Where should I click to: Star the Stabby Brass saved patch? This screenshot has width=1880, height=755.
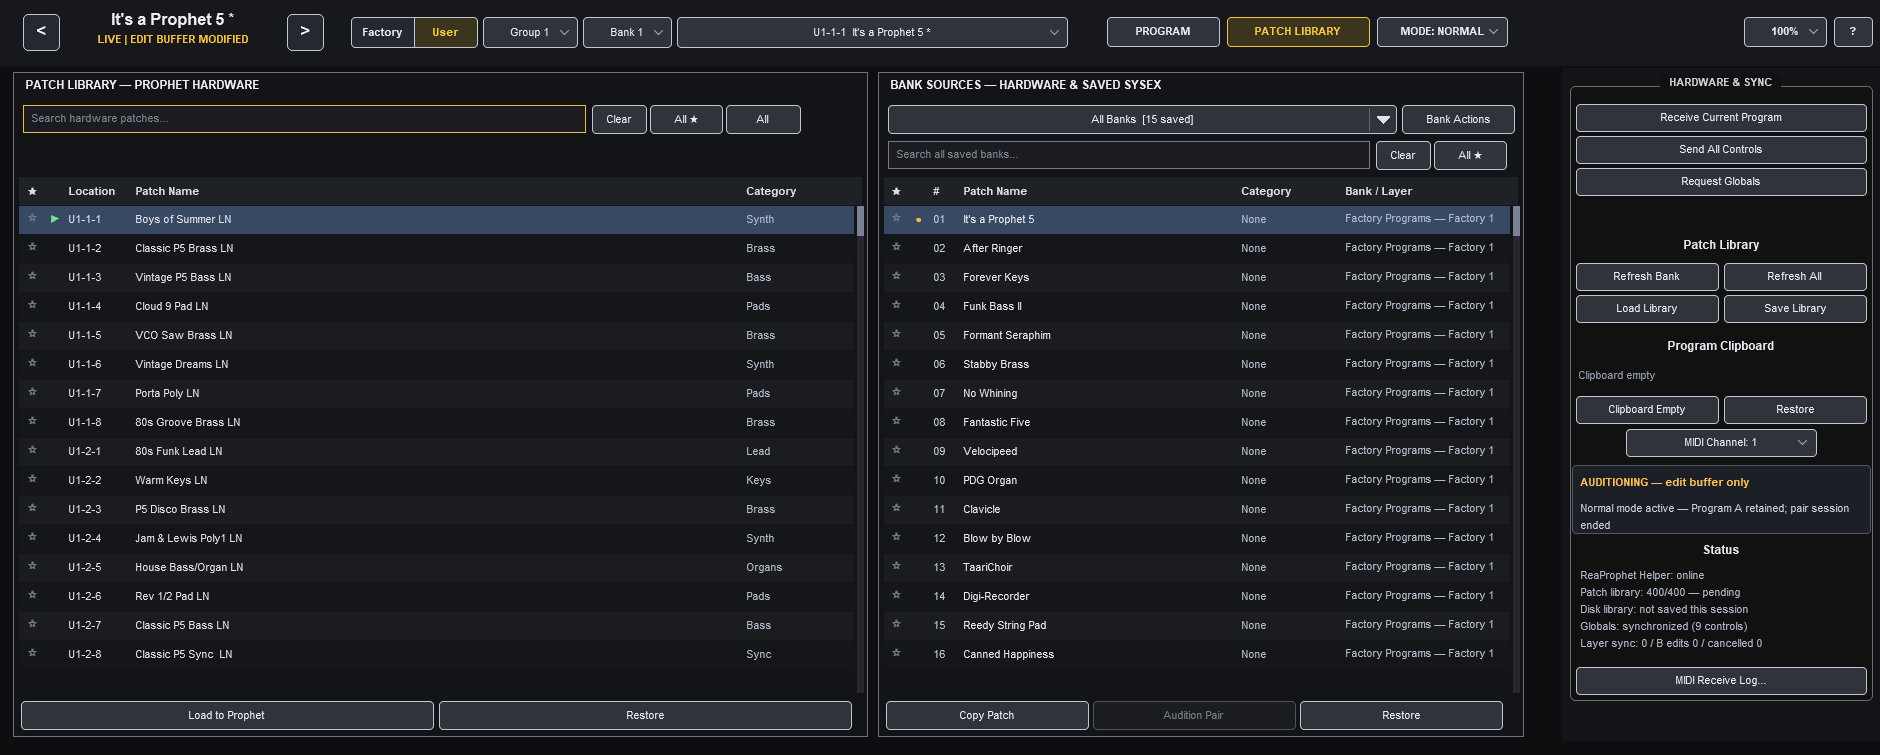[x=896, y=364]
